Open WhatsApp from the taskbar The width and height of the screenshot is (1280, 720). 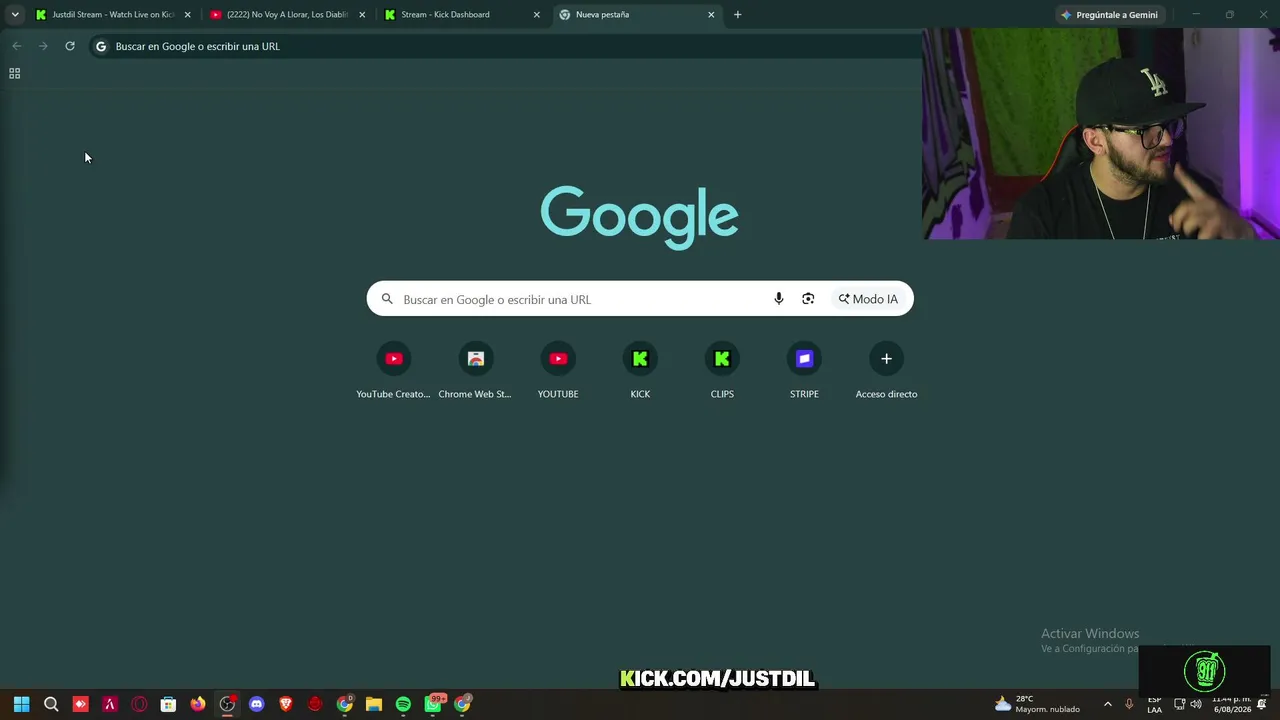(x=433, y=704)
